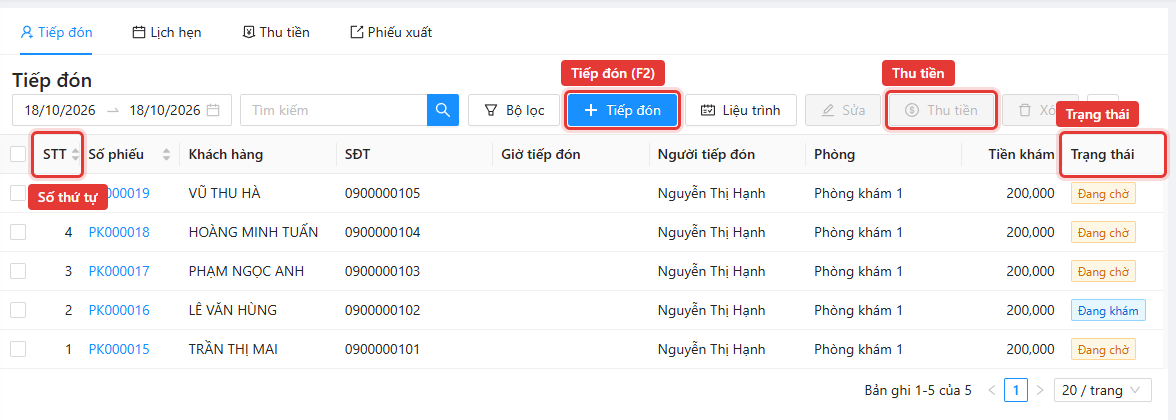Click page number 1 in pagination
The width and height of the screenshot is (1176, 420).
click(x=1016, y=390)
